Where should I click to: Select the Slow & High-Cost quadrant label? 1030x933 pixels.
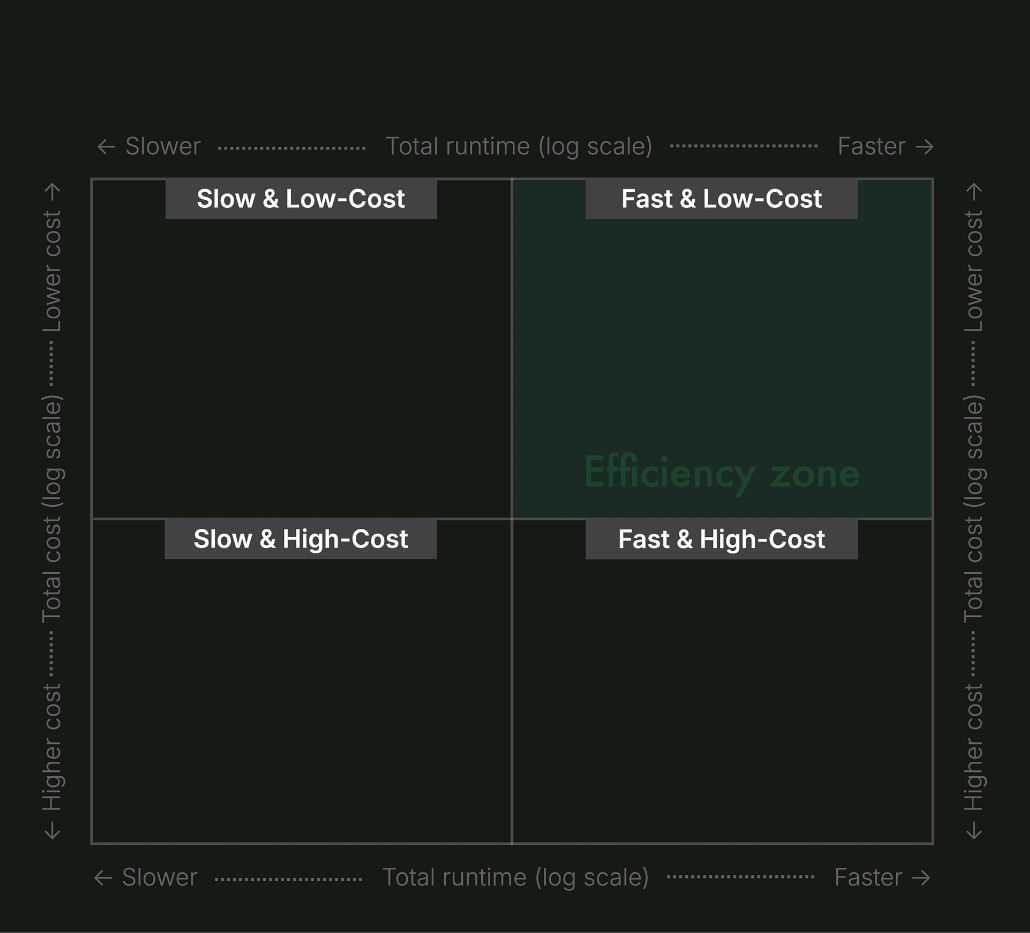coord(301,538)
